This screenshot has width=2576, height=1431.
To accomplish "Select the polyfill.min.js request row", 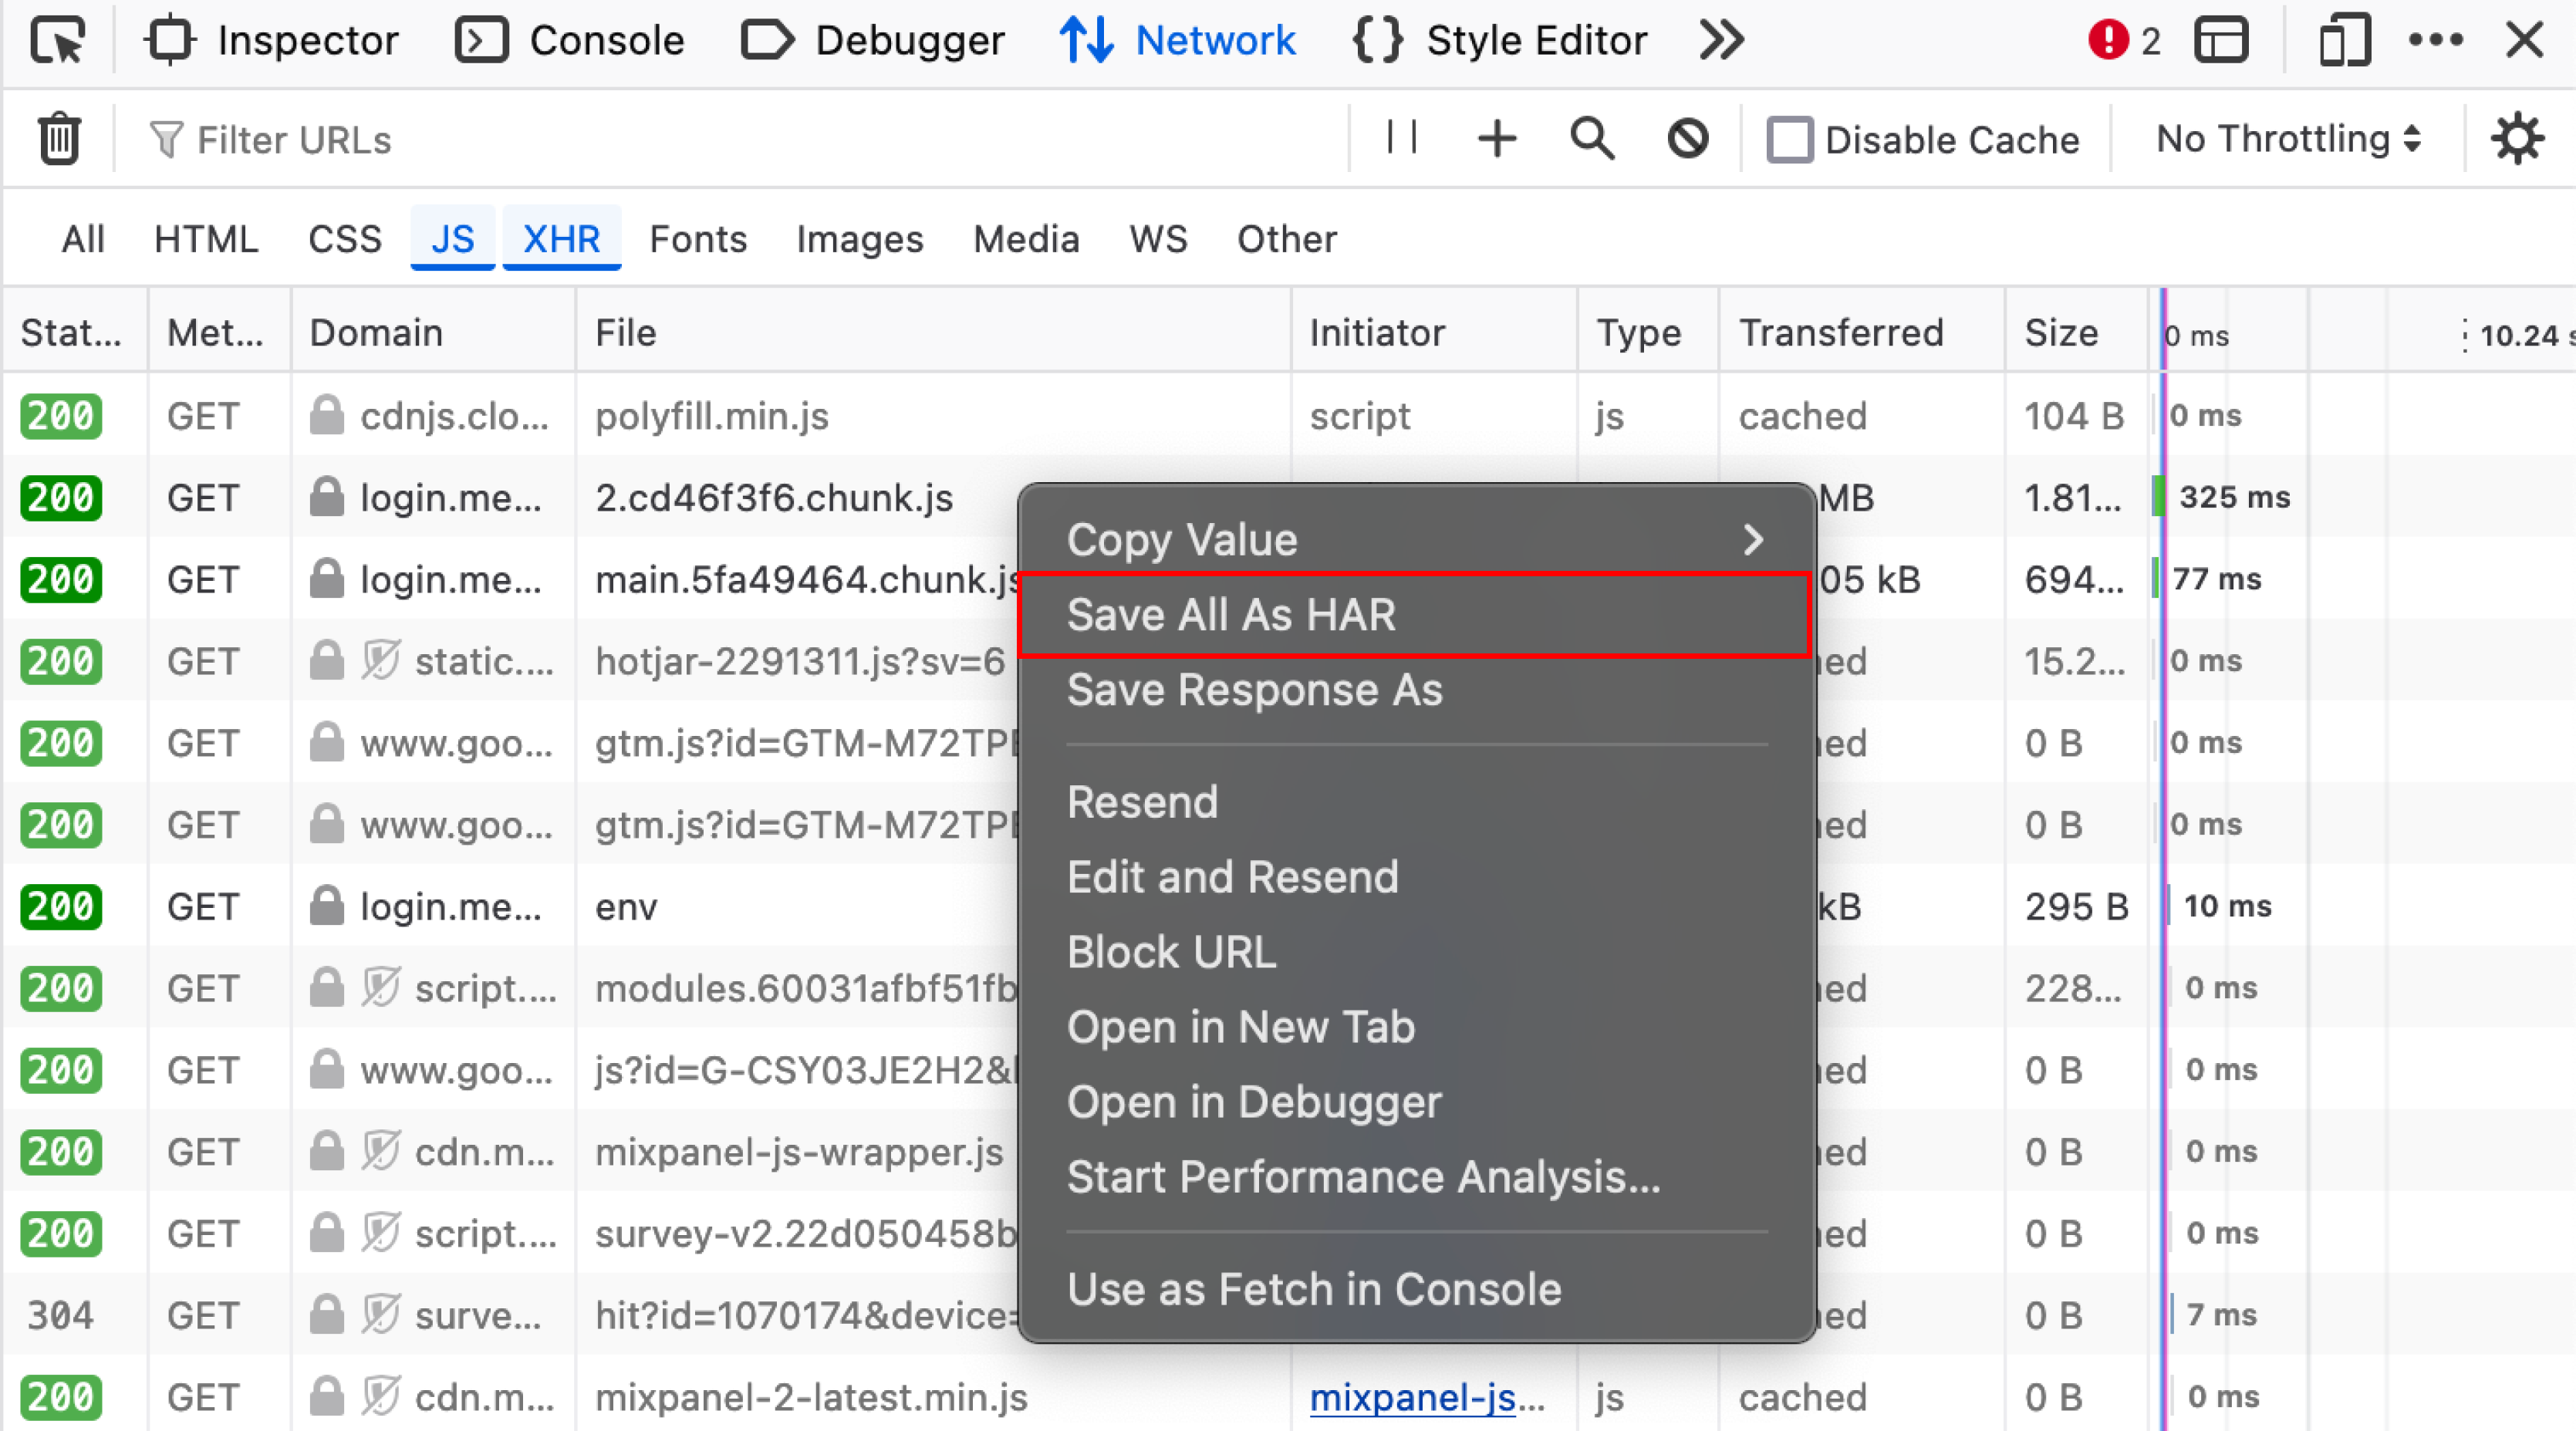I will [x=1288, y=416].
